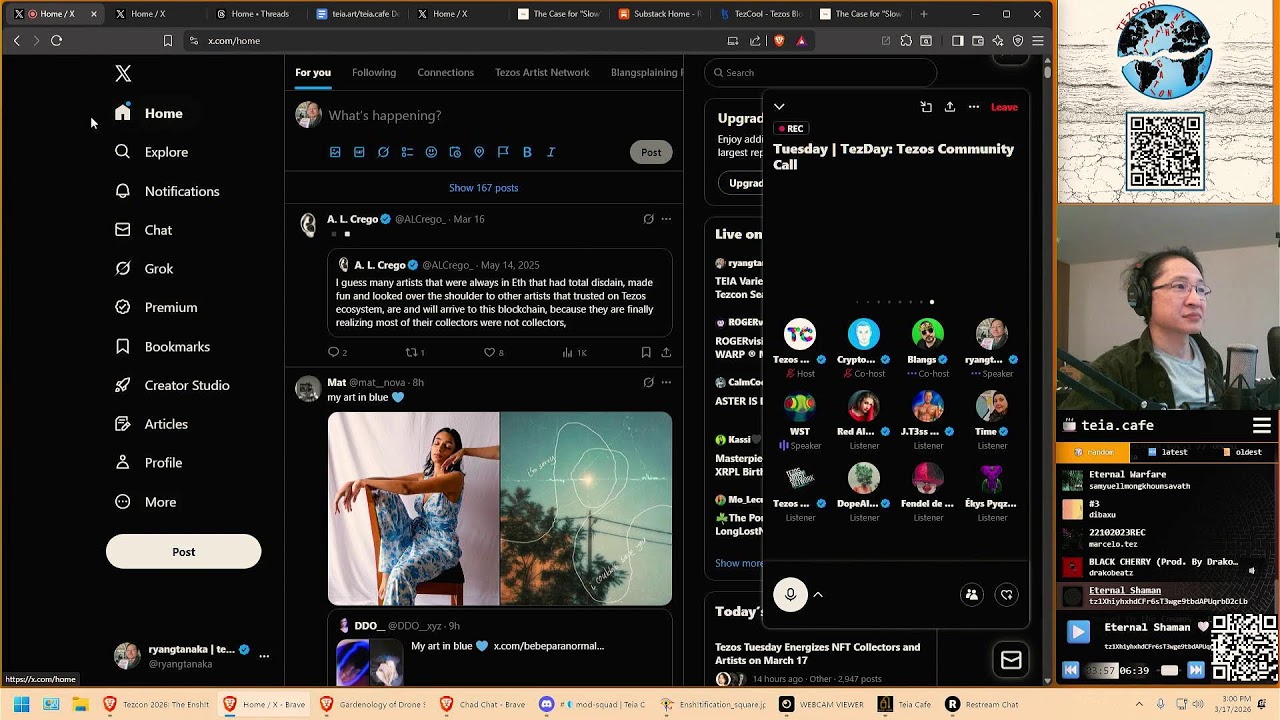
Task: Collapse the Space panel with chevron
Action: (779, 107)
